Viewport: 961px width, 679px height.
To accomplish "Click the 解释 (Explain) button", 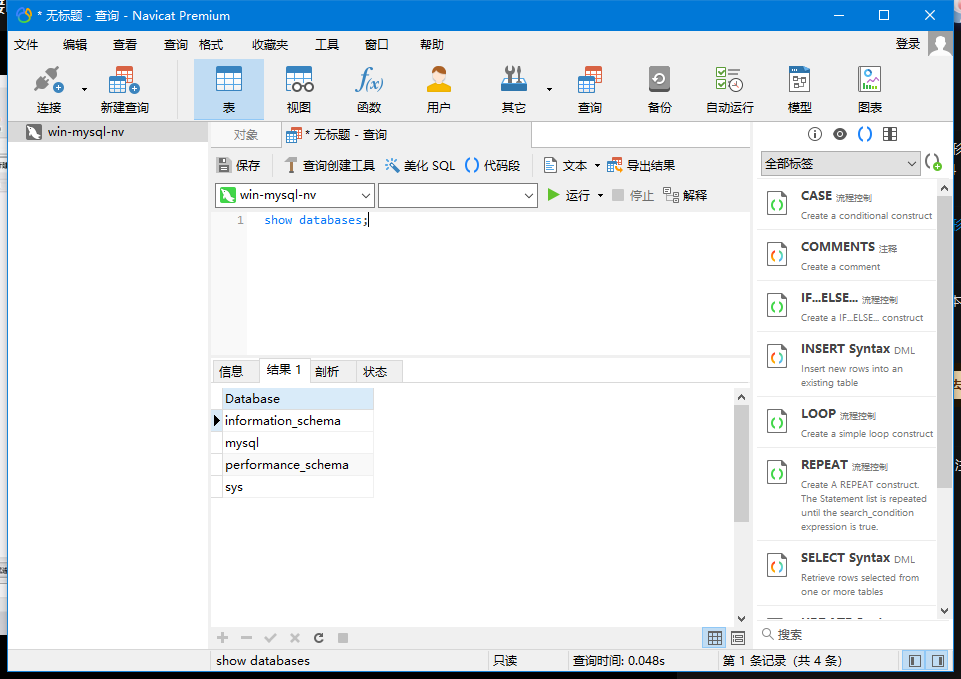I will [685, 195].
